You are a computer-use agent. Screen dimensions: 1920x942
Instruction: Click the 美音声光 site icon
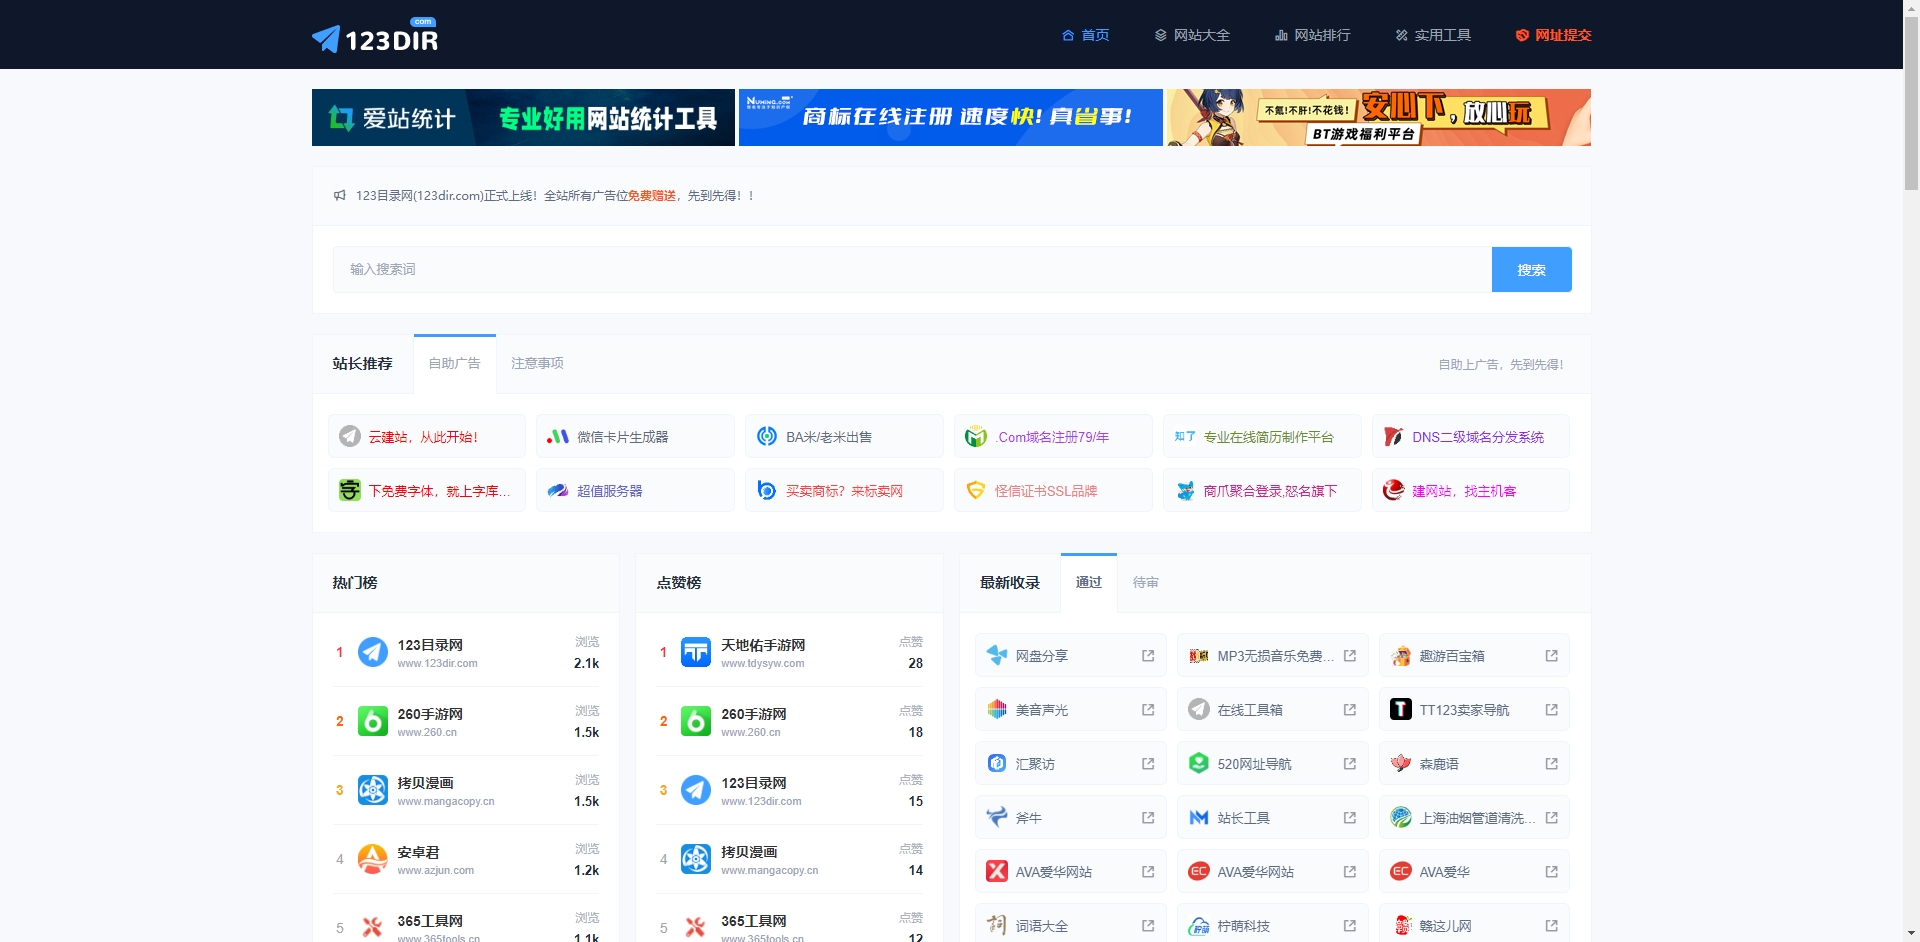coord(997,709)
